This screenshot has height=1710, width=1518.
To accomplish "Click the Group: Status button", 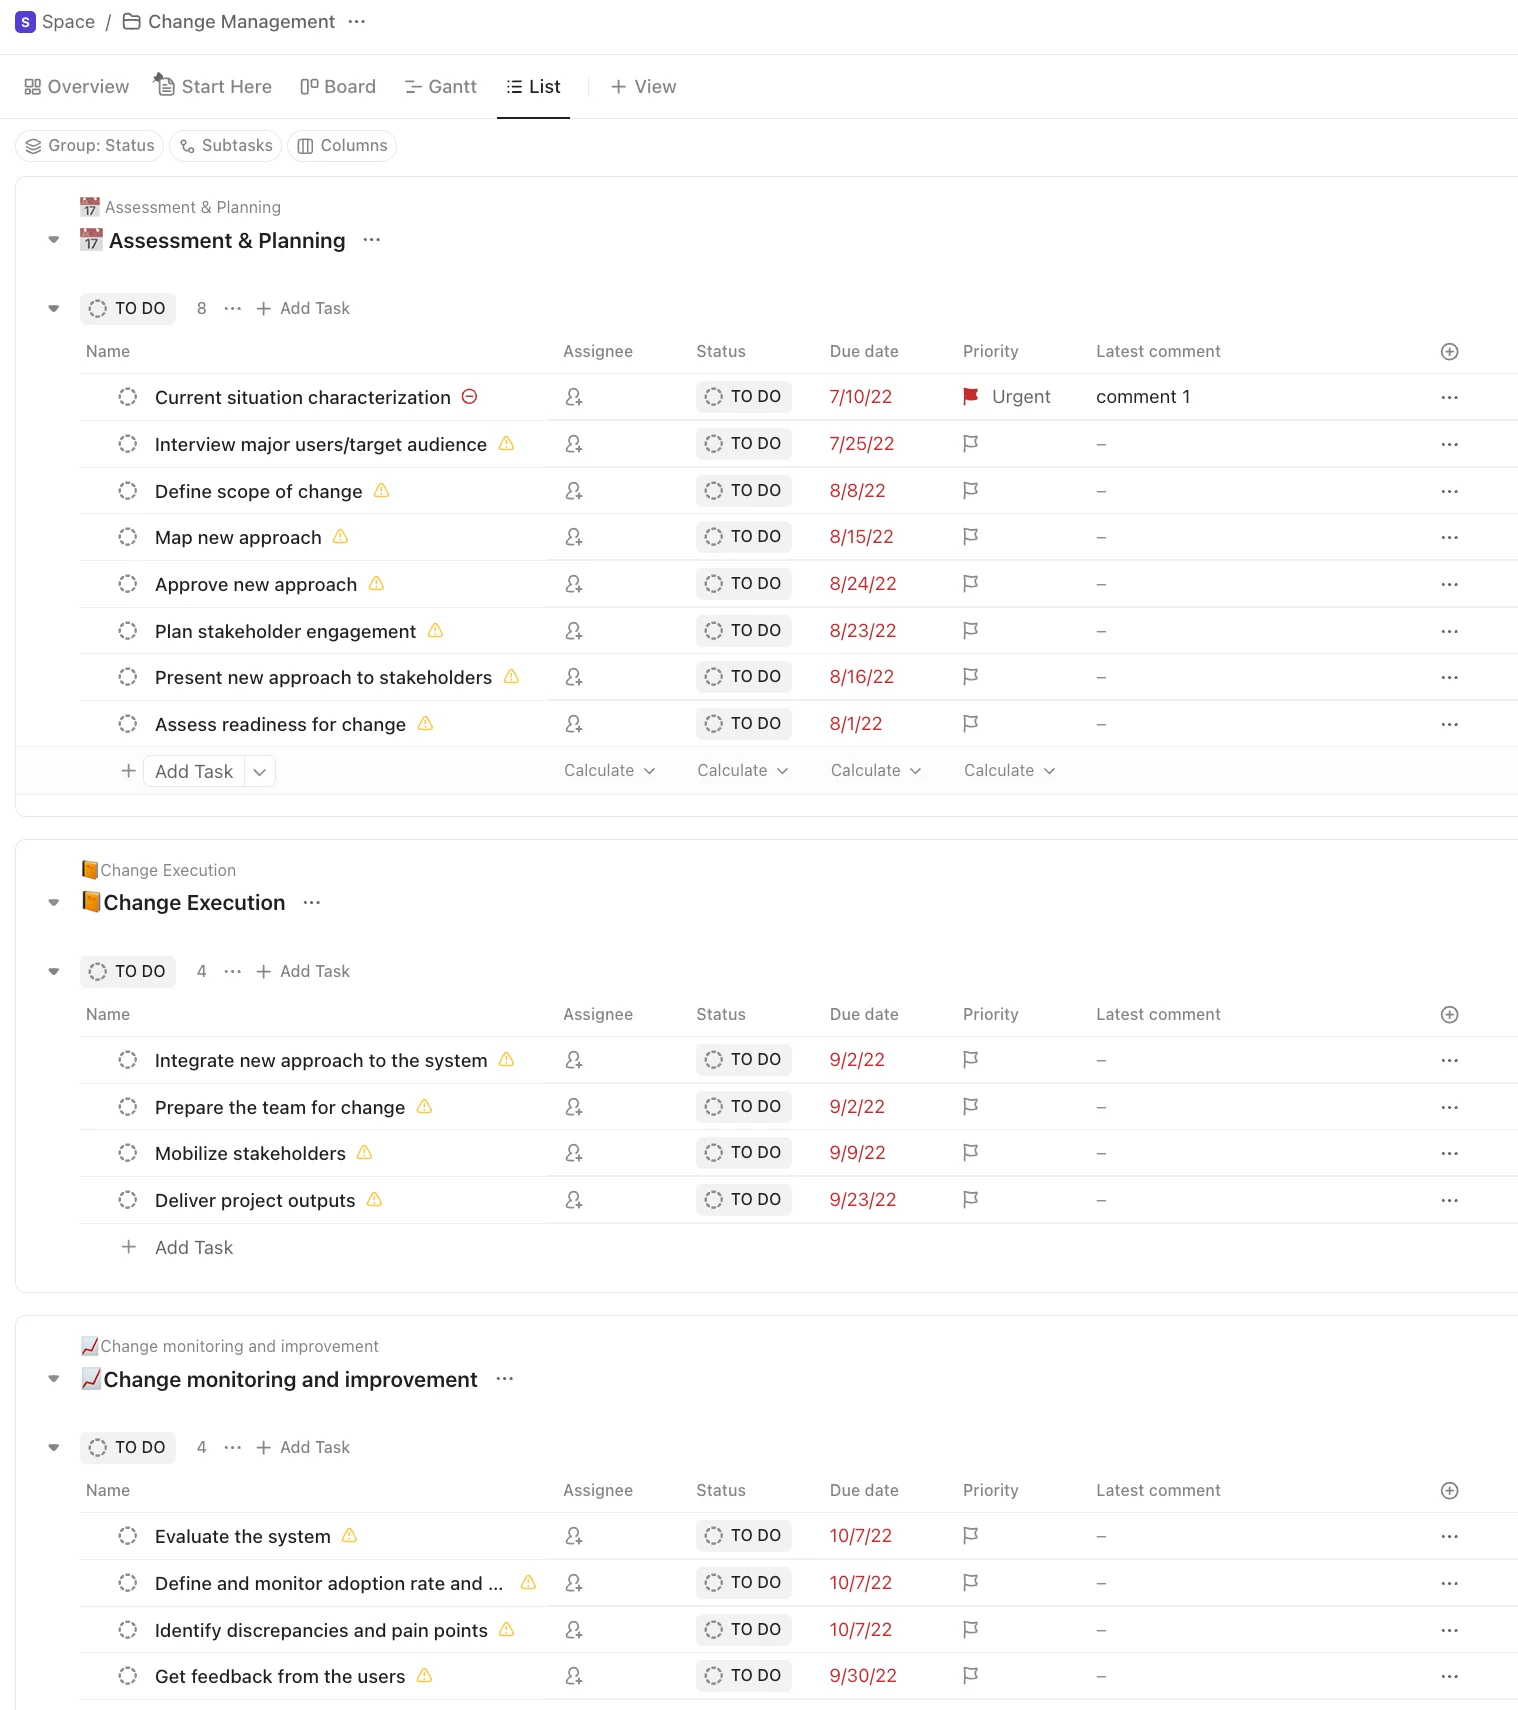I will 90,146.
